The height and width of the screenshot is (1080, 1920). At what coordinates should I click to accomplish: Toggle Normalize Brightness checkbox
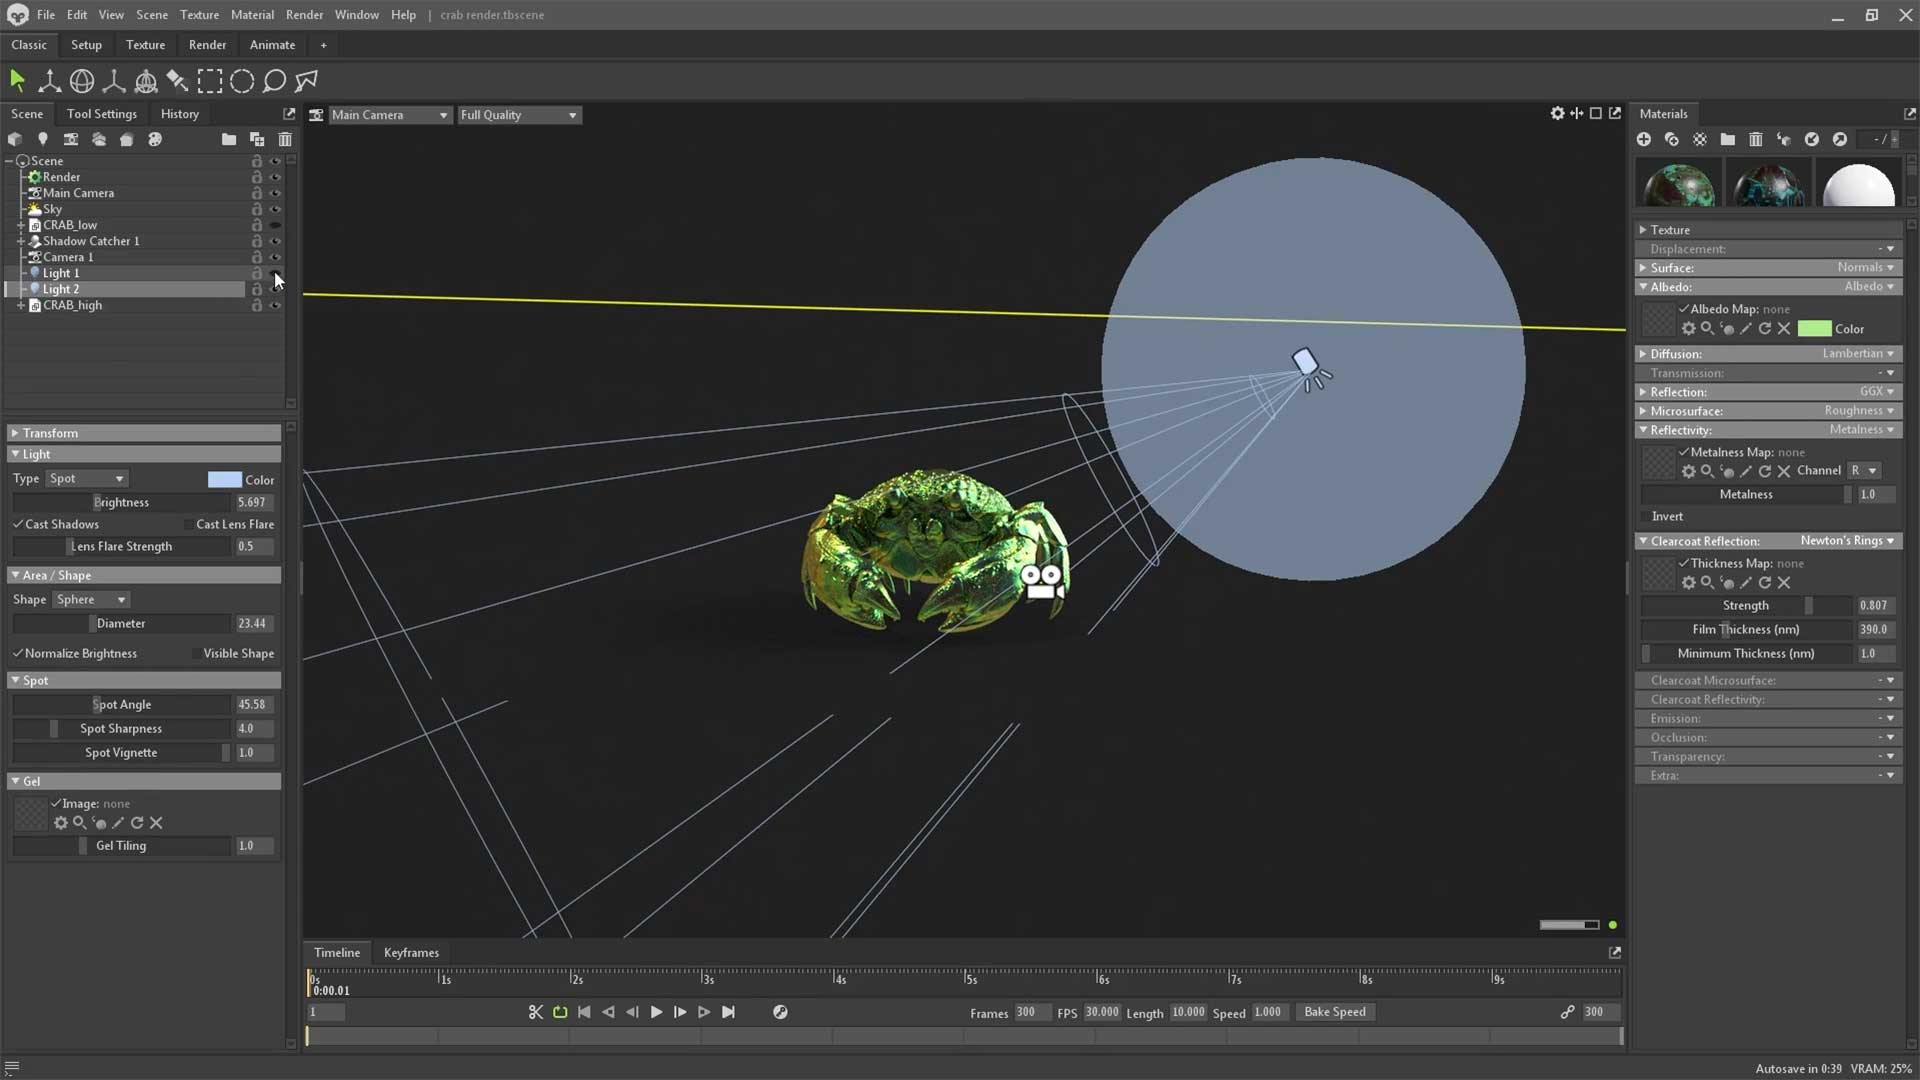coord(18,653)
